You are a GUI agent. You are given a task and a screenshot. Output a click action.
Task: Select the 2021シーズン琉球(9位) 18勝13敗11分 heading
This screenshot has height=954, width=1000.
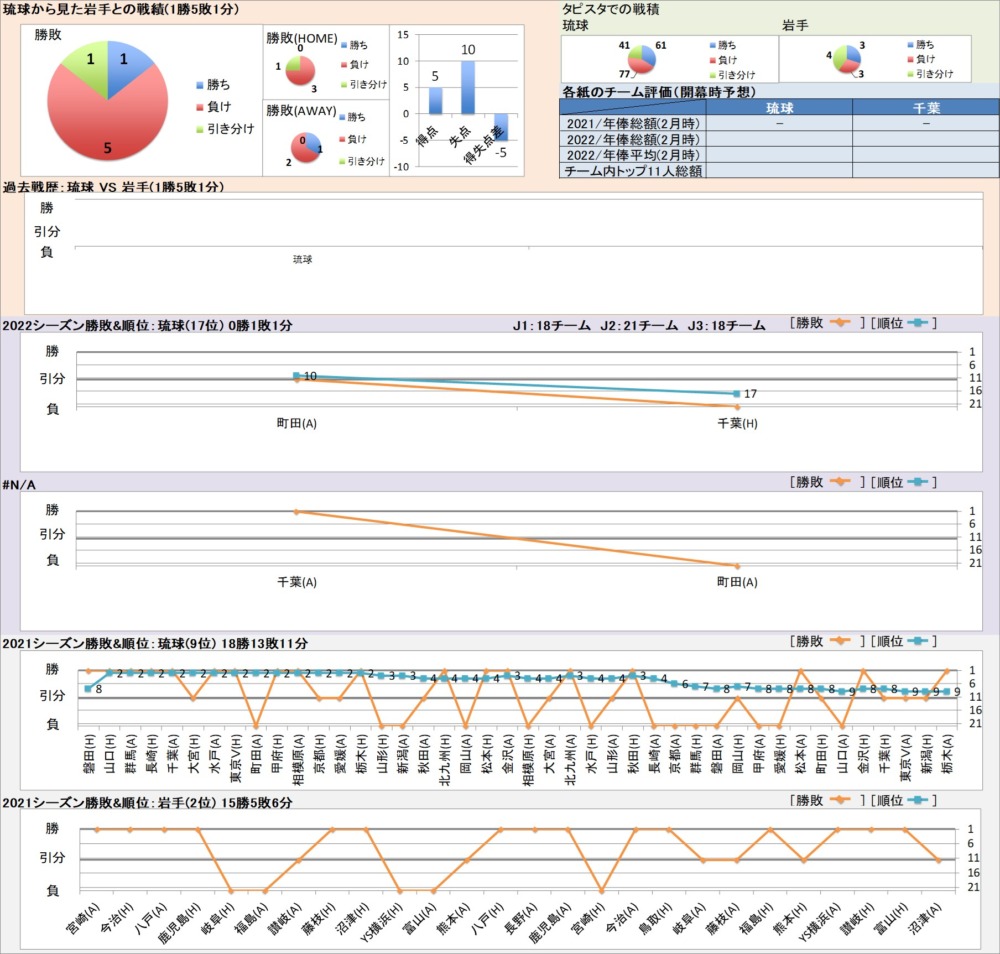coord(155,643)
